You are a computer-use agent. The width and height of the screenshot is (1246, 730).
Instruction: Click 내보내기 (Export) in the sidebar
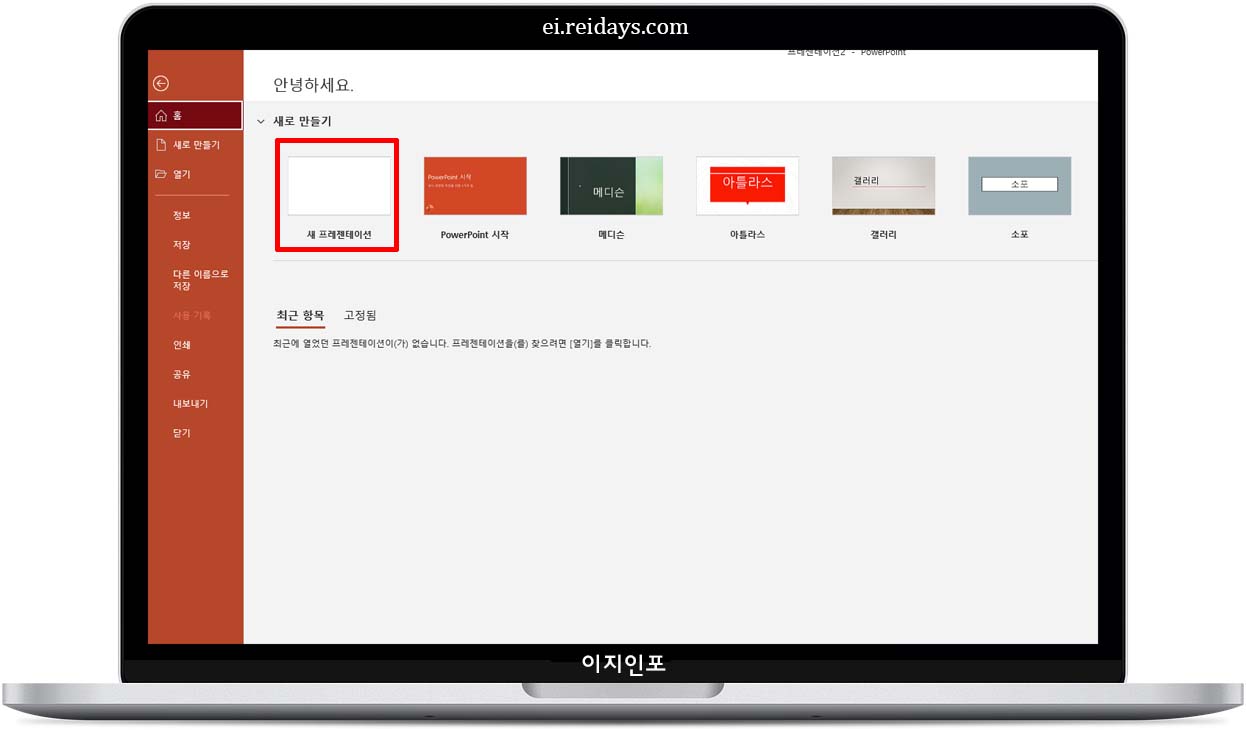188,403
